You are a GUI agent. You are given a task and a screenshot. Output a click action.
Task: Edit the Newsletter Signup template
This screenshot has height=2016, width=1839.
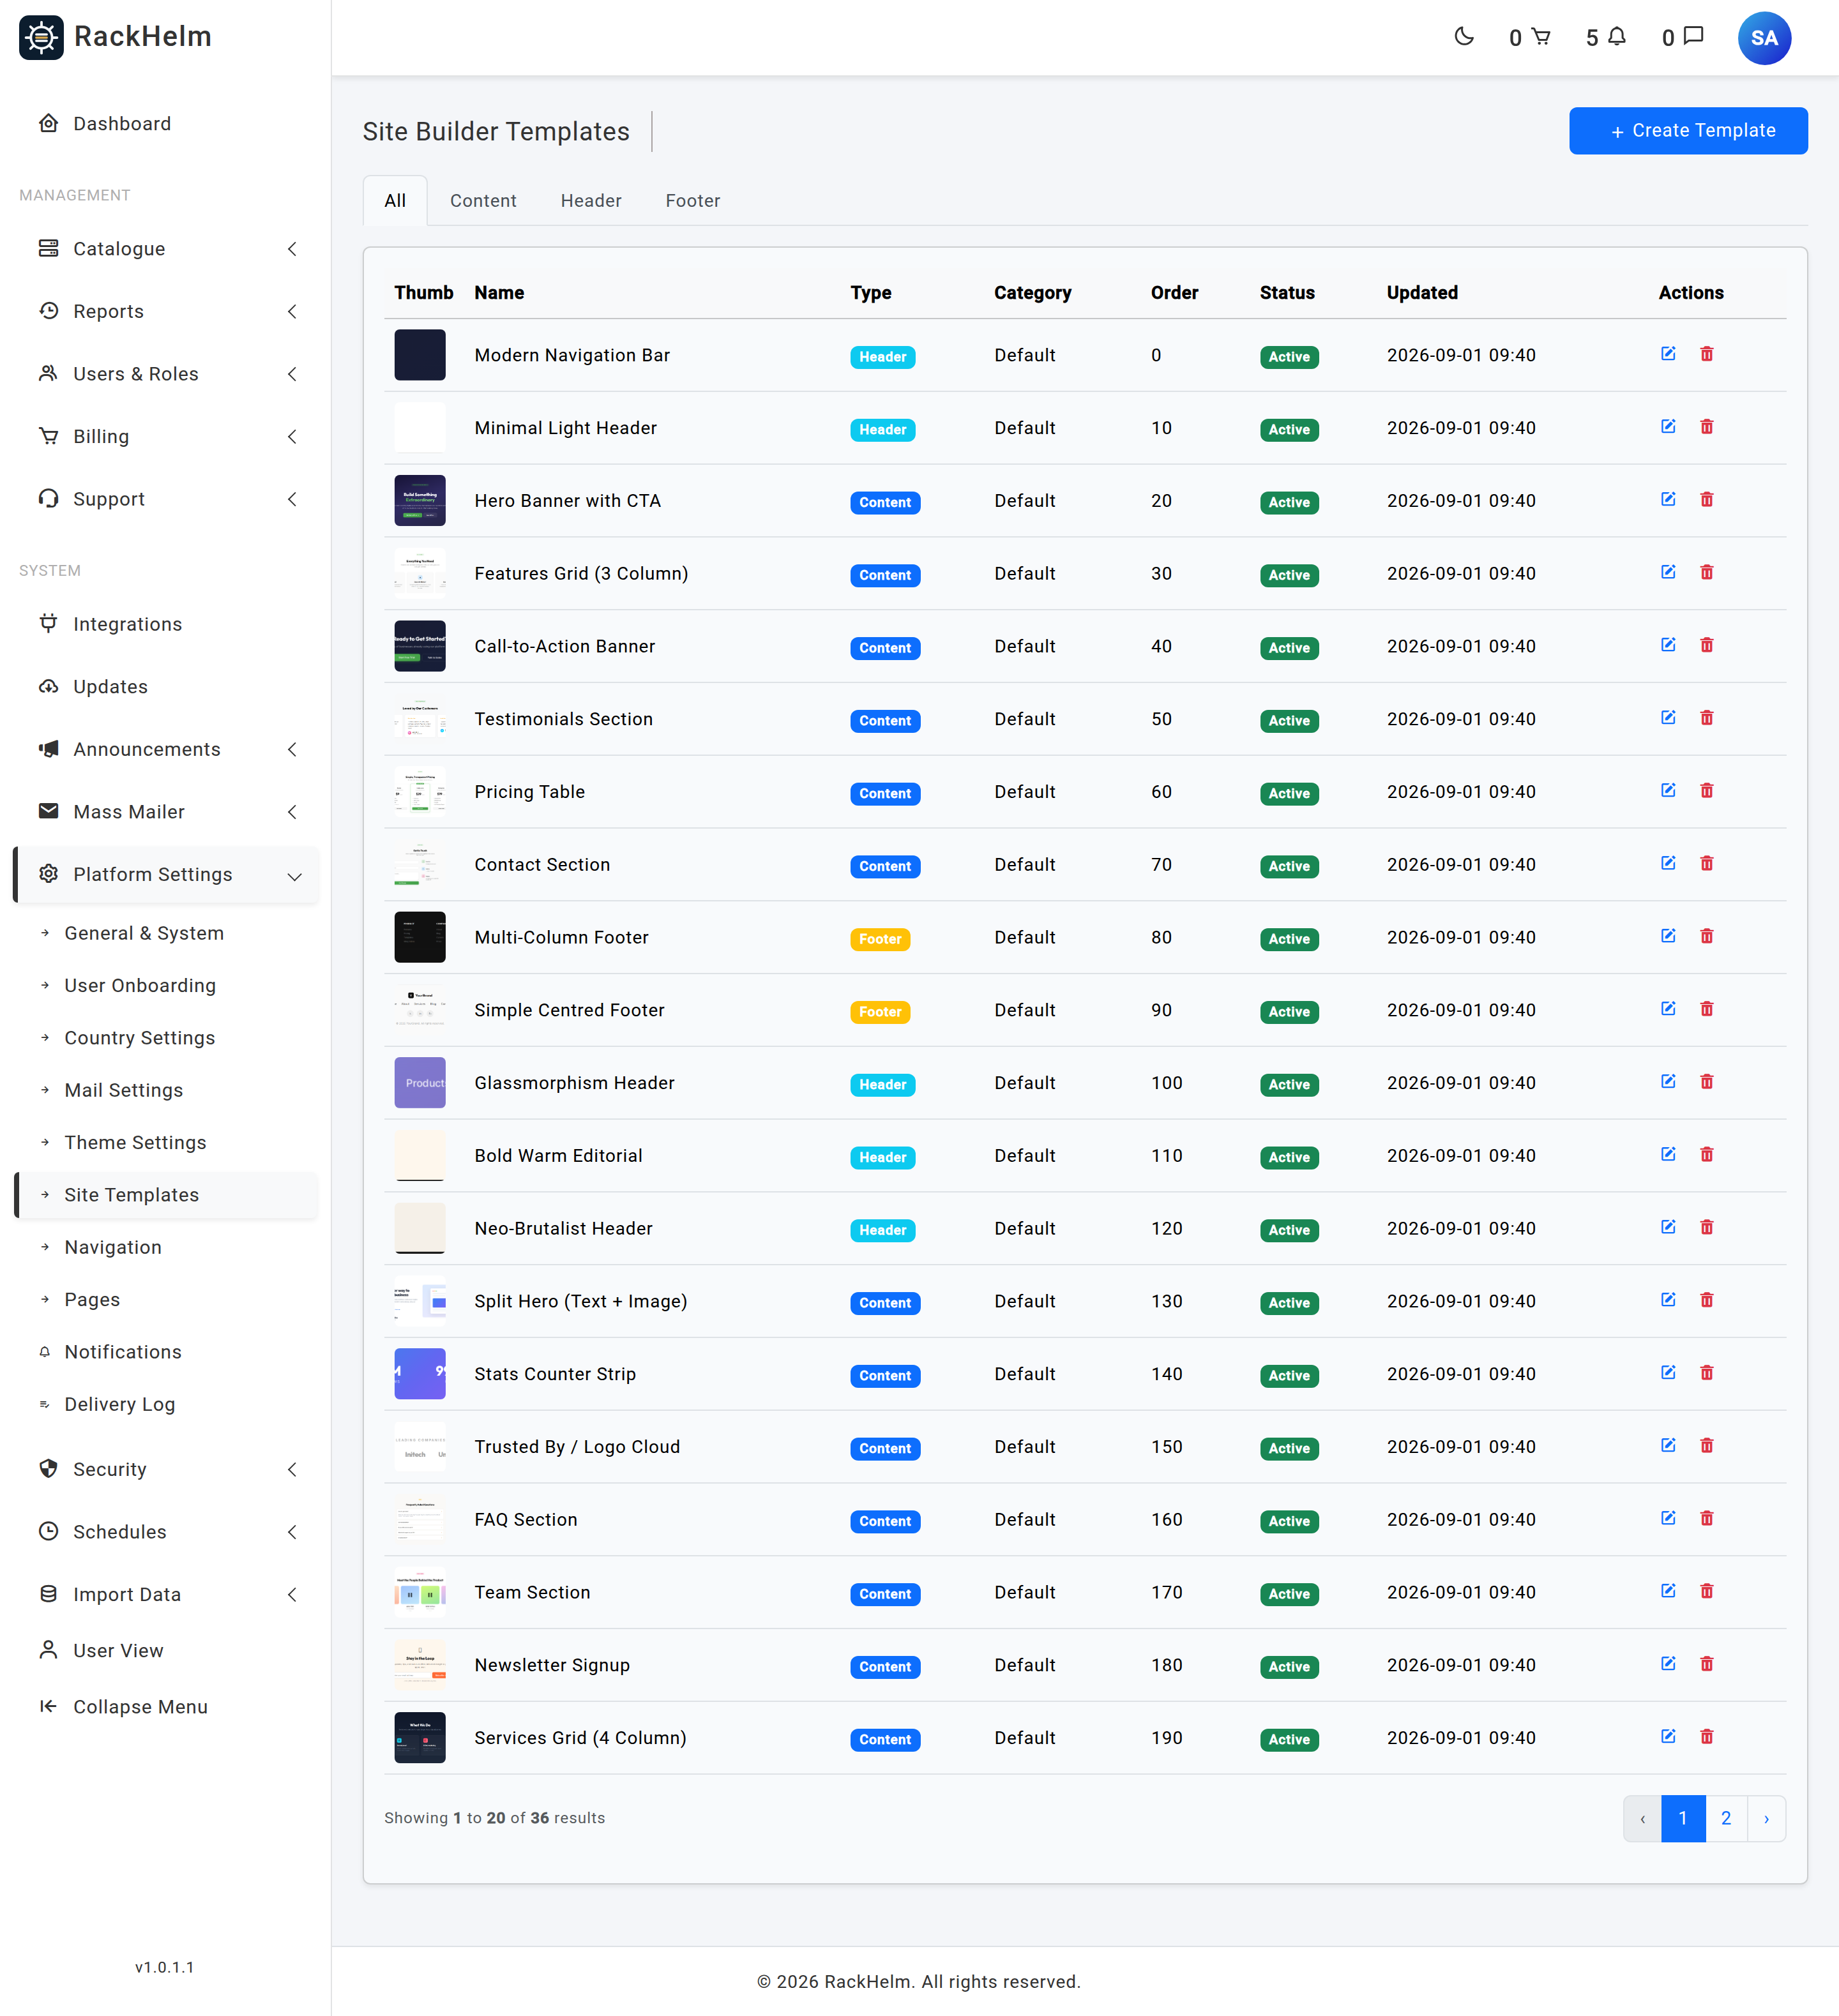(x=1668, y=1664)
